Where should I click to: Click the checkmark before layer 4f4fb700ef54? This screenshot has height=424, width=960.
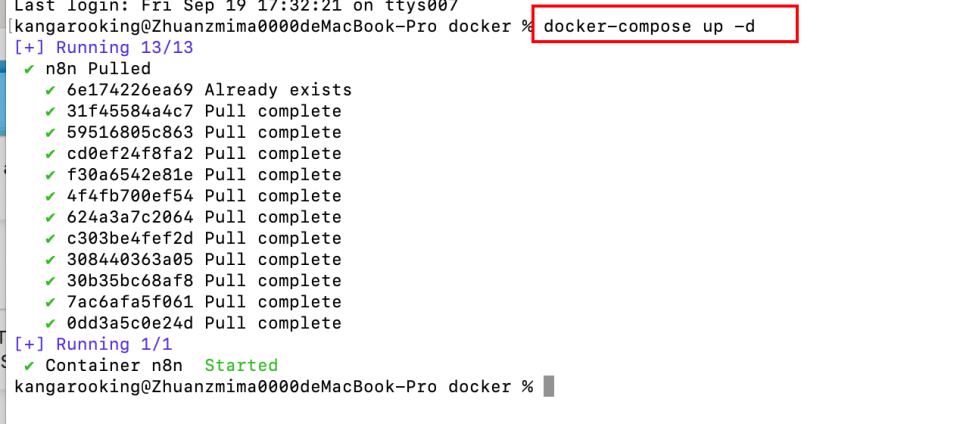50,196
